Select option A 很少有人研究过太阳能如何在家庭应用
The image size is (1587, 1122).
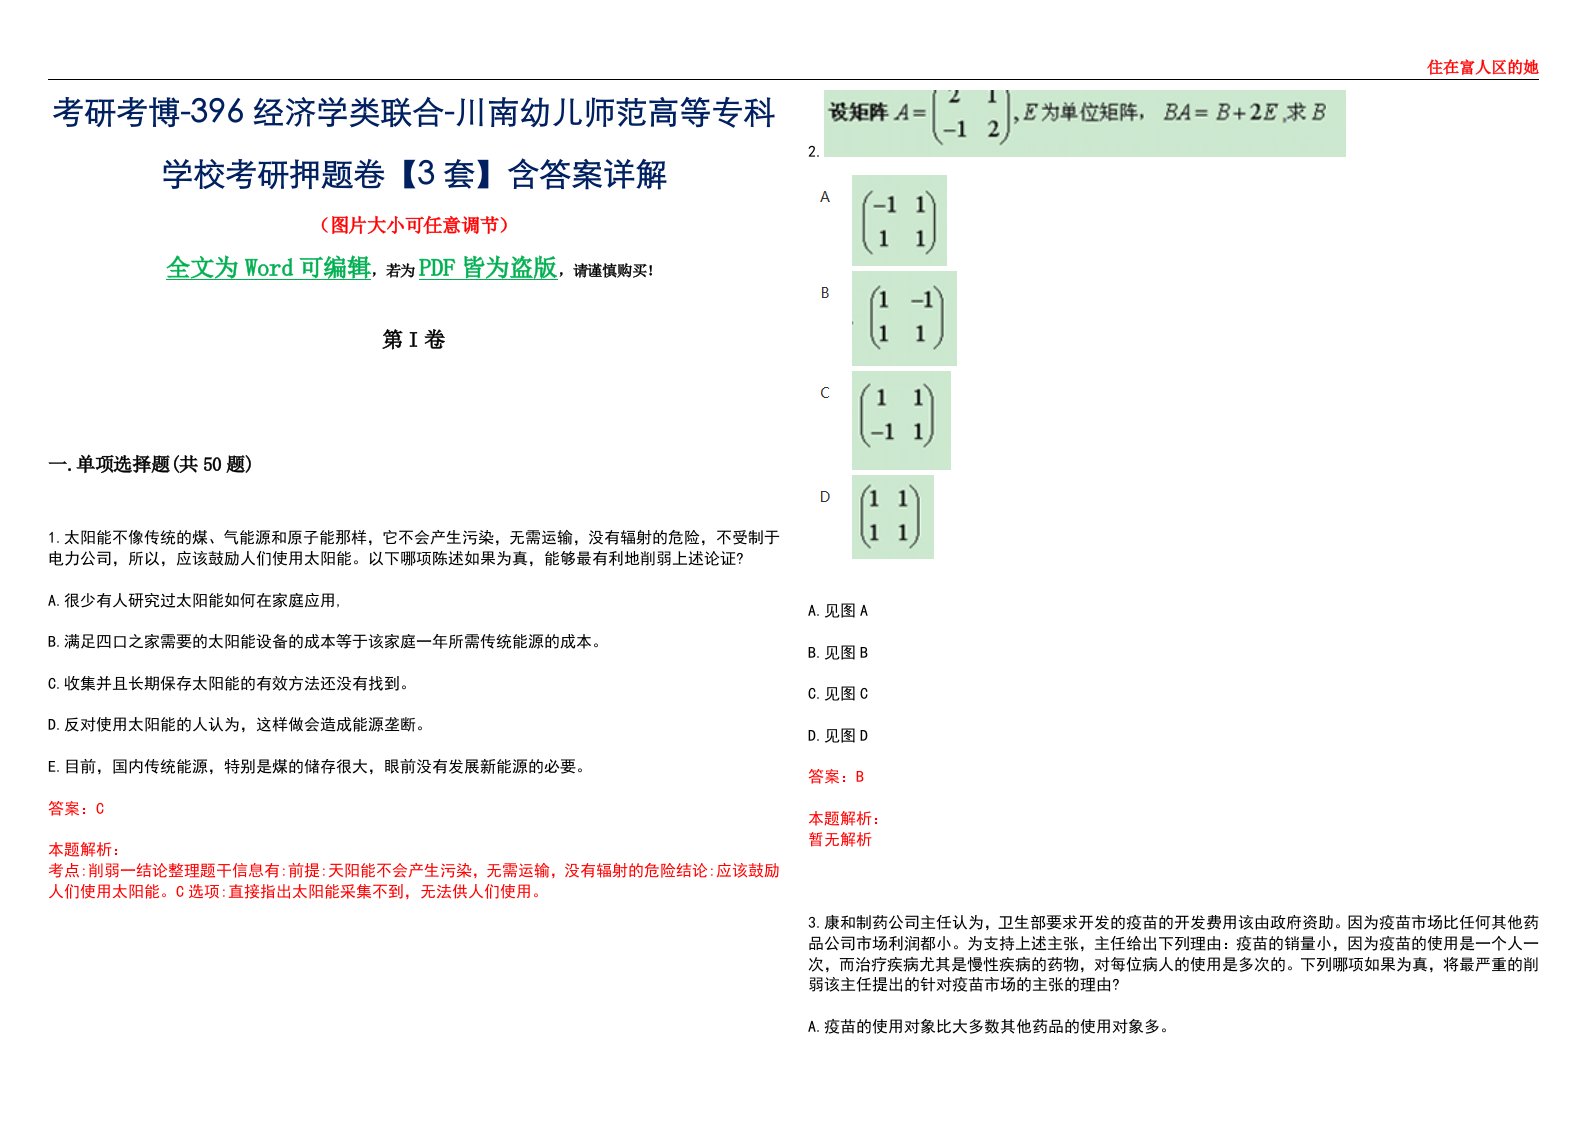[194, 601]
